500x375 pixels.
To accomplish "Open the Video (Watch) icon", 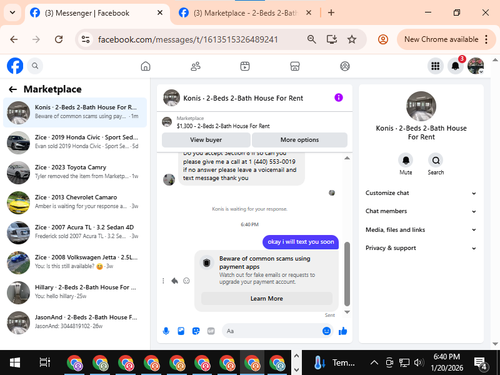I will [x=245, y=66].
